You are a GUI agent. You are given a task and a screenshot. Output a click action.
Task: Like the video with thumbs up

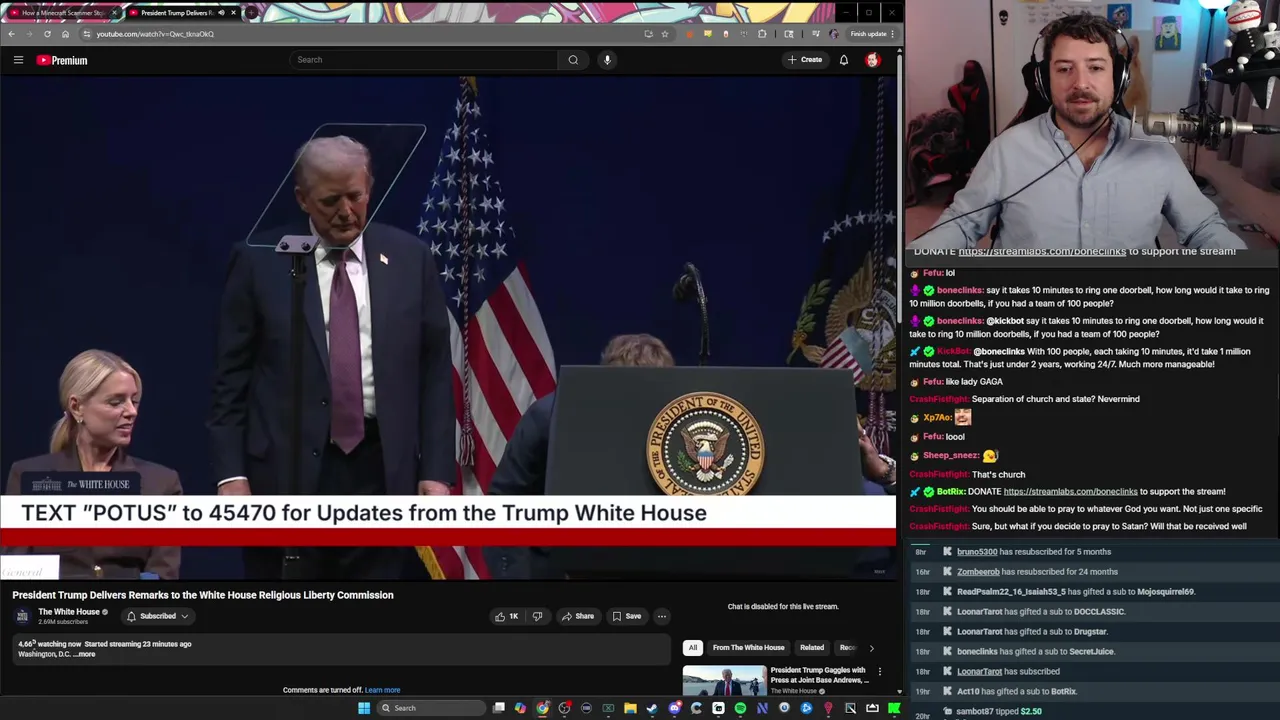[x=506, y=616]
